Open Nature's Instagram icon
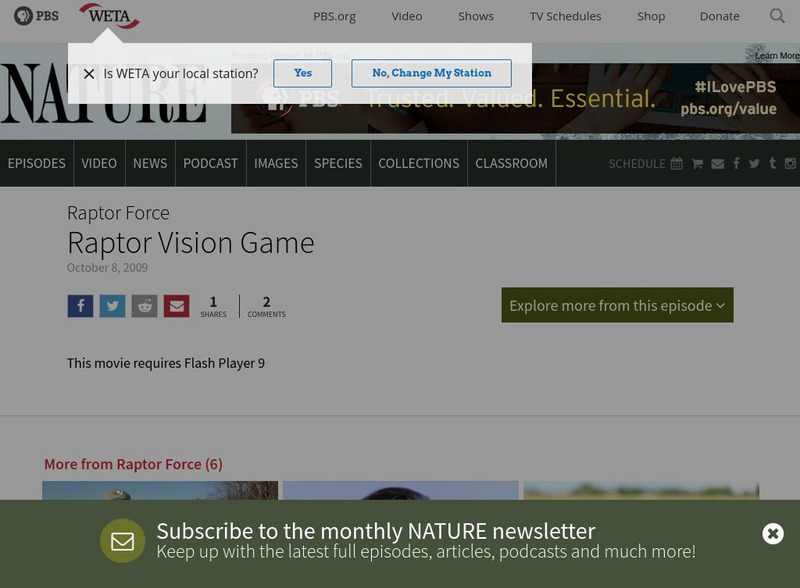Viewport: 800px width, 588px height. 792,163
